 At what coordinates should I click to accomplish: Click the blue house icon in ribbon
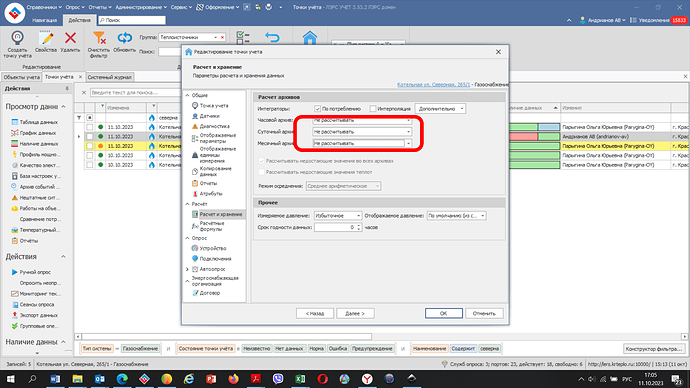pos(310,38)
